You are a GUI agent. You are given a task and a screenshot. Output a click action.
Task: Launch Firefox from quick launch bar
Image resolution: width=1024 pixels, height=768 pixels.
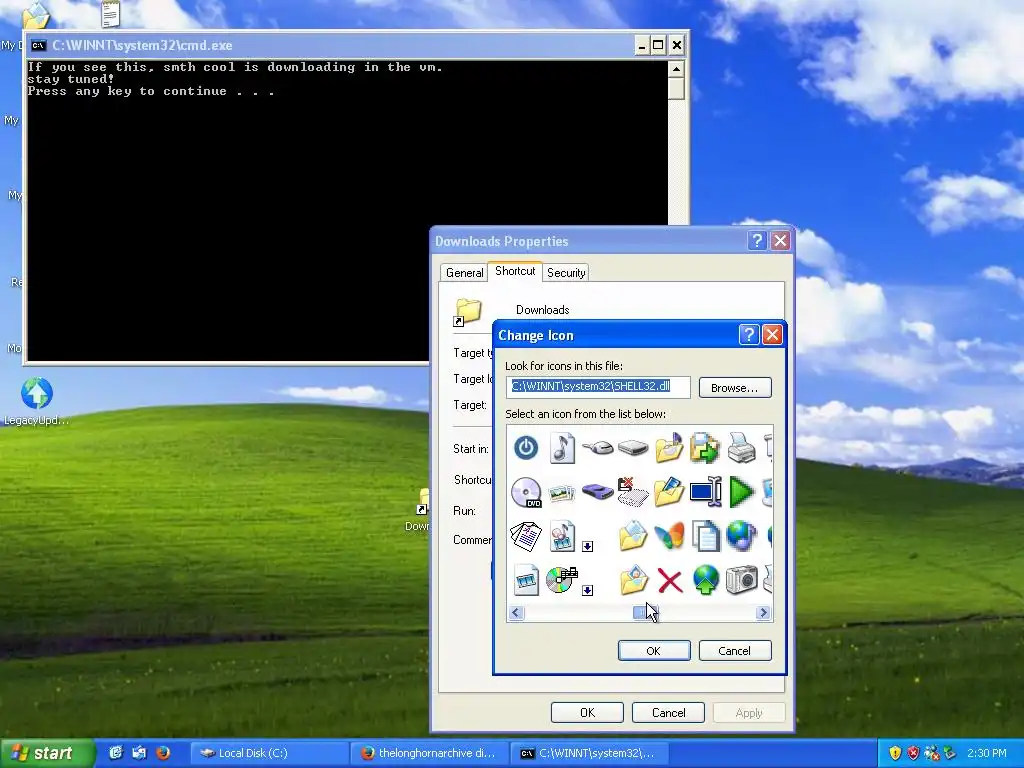pos(163,753)
